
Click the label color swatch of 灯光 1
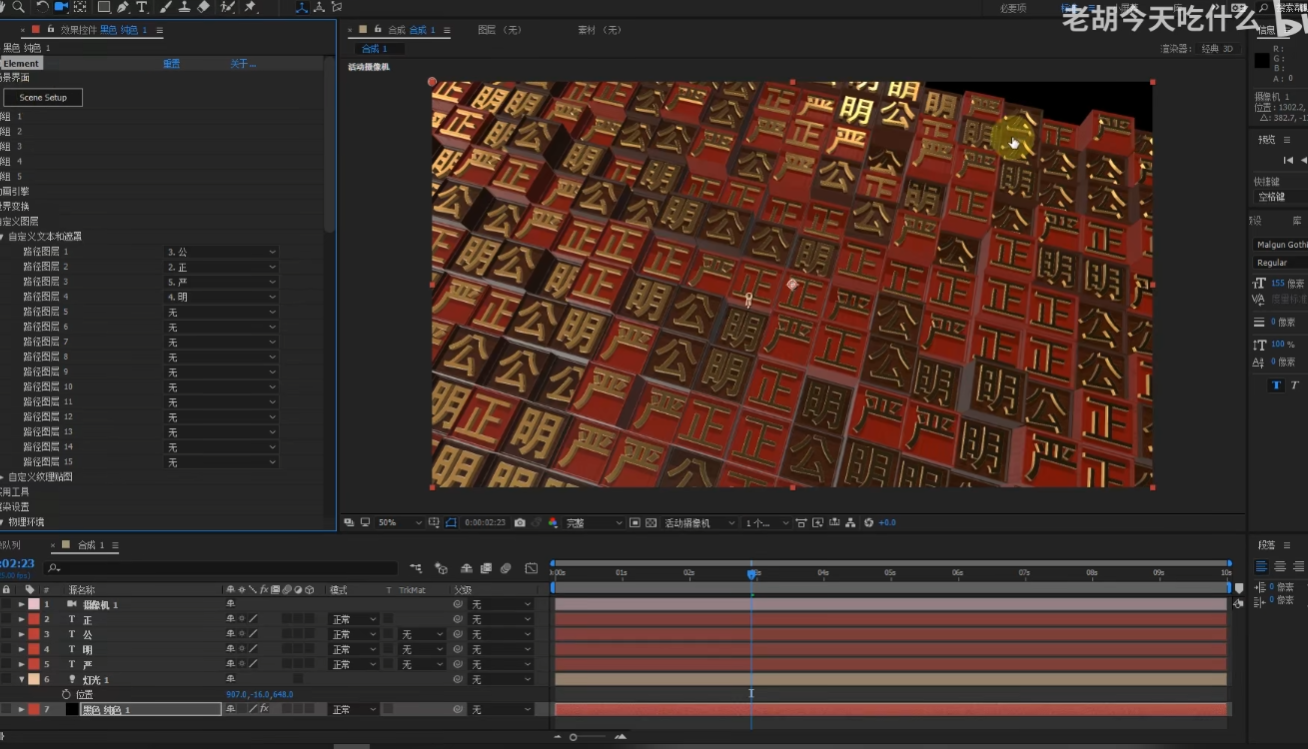(32, 680)
